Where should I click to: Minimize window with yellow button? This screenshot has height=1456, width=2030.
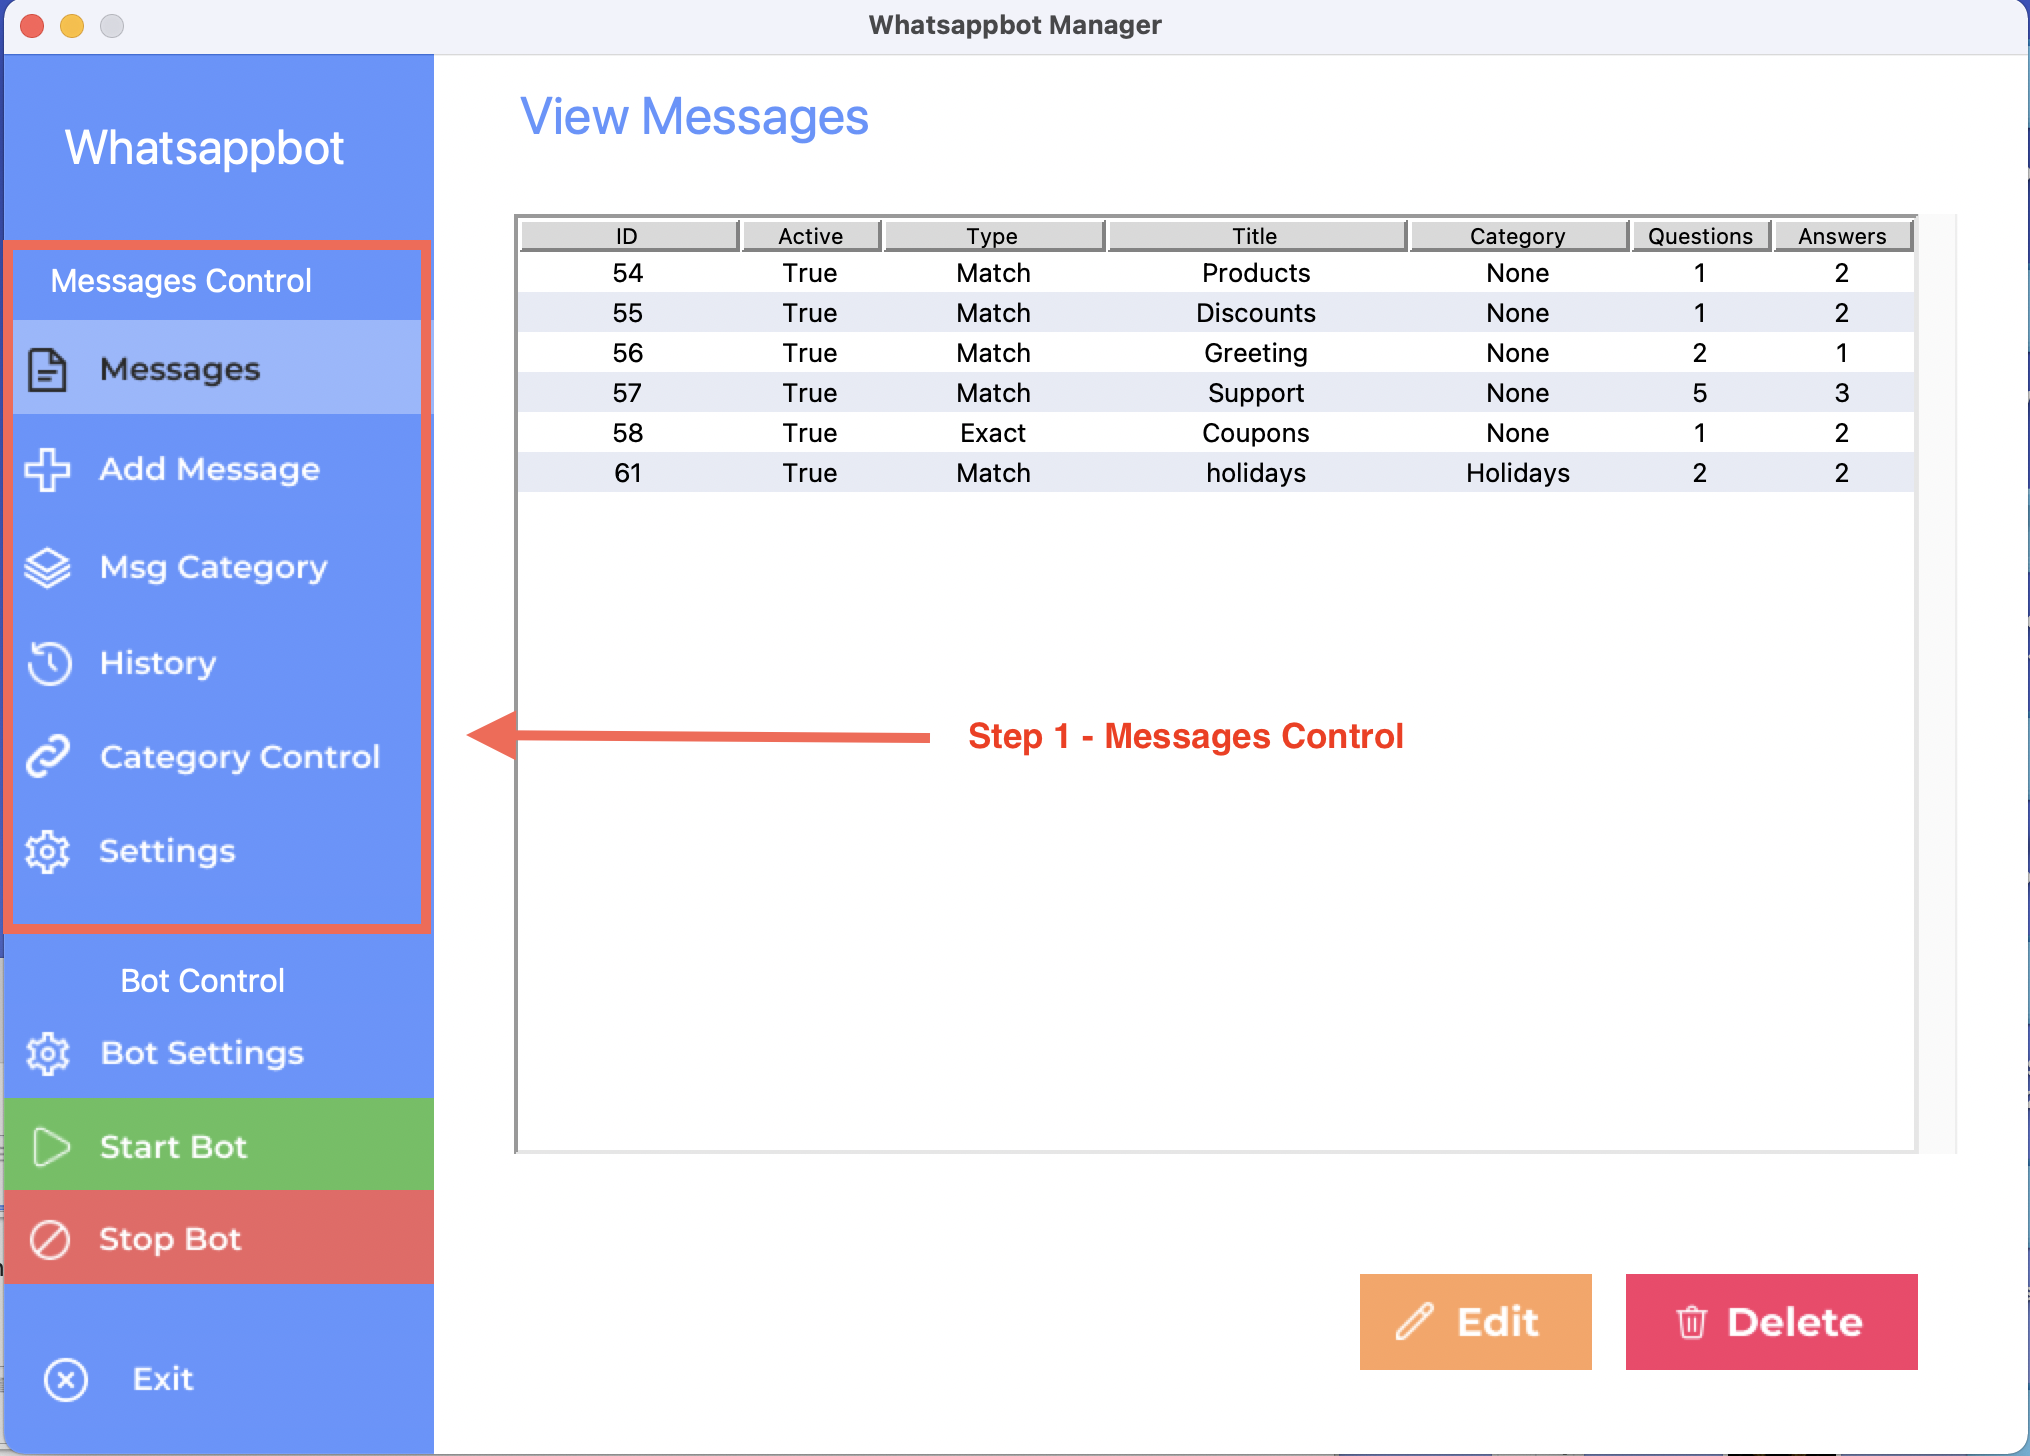pyautogui.click(x=72, y=25)
